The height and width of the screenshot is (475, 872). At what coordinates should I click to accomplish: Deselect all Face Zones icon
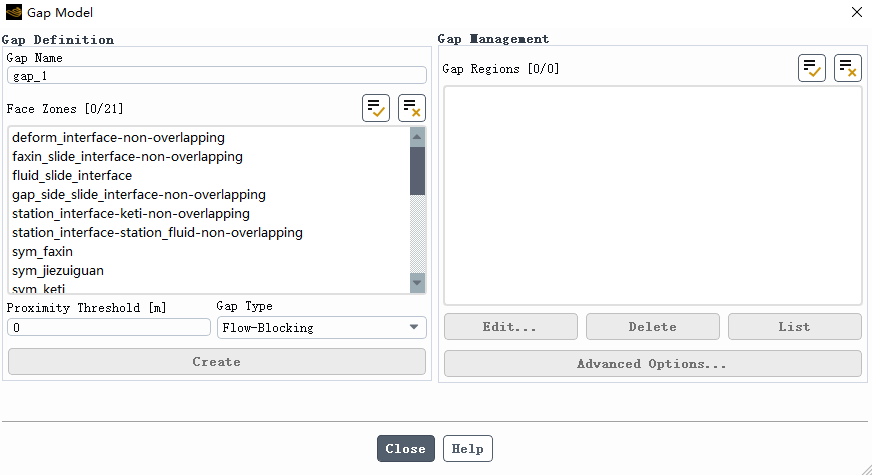pyautogui.click(x=412, y=108)
